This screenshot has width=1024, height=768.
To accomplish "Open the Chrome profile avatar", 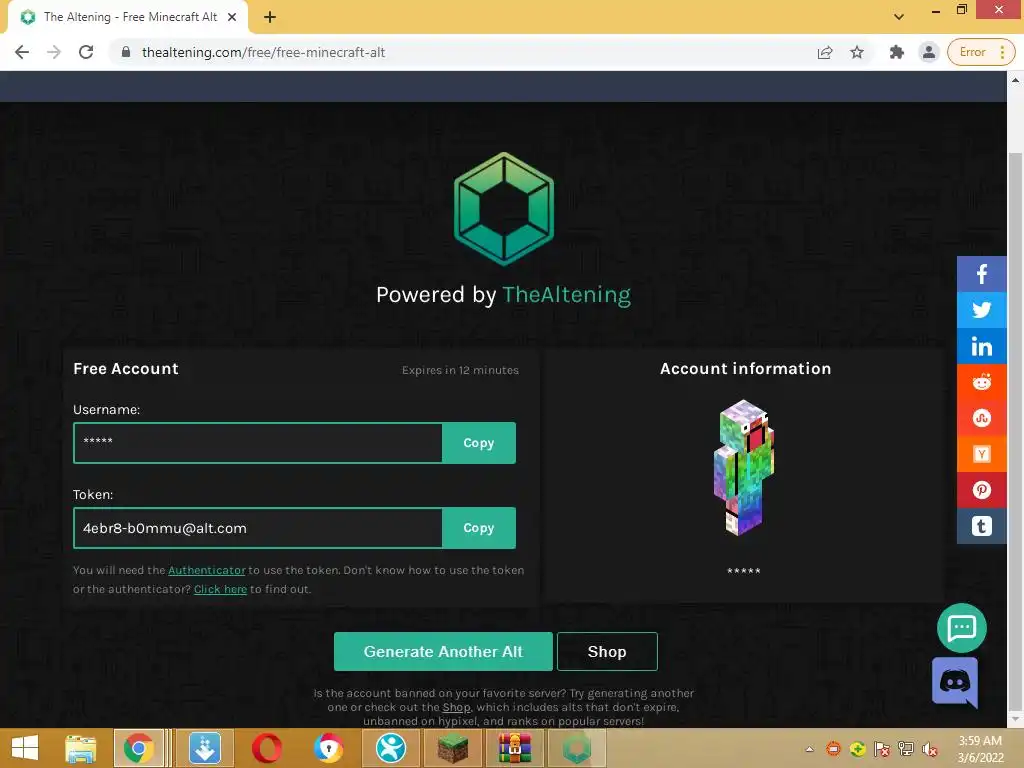I will coord(929,52).
